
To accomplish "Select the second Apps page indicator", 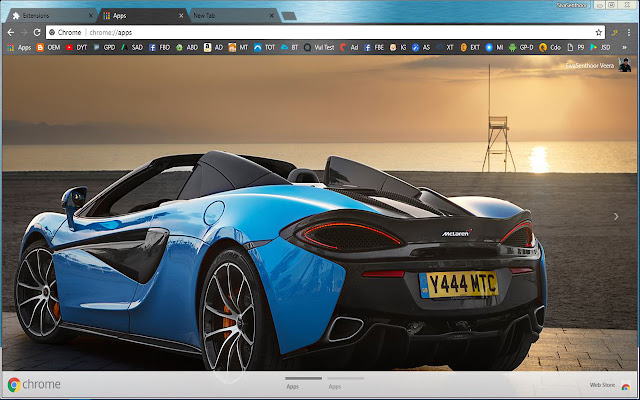I will [345, 382].
